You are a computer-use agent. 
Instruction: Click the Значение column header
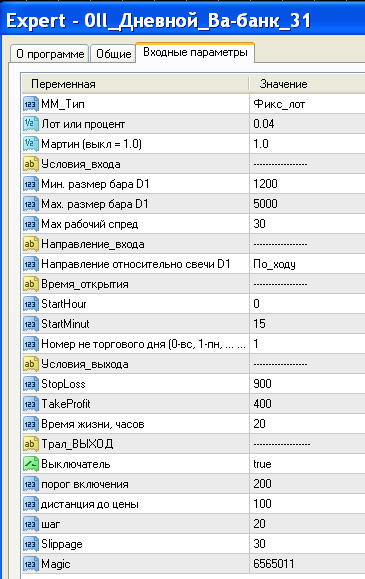point(283,84)
